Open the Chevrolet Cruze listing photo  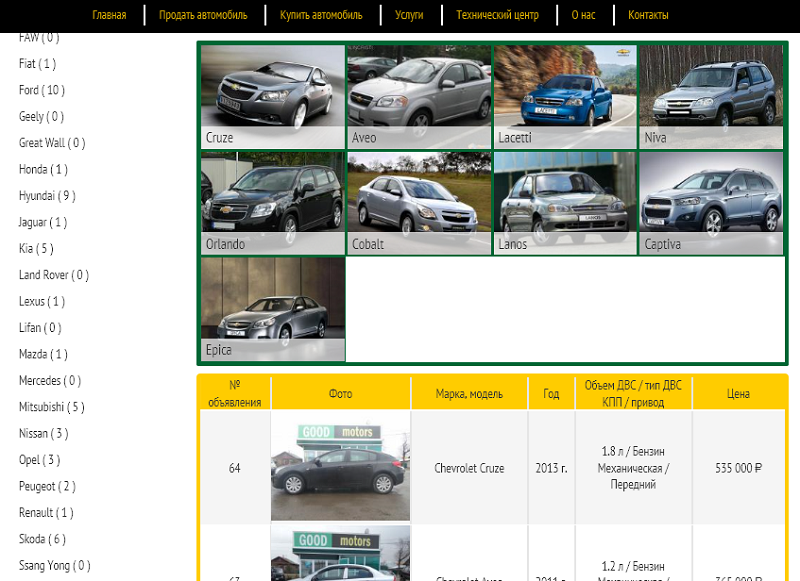click(x=340, y=468)
